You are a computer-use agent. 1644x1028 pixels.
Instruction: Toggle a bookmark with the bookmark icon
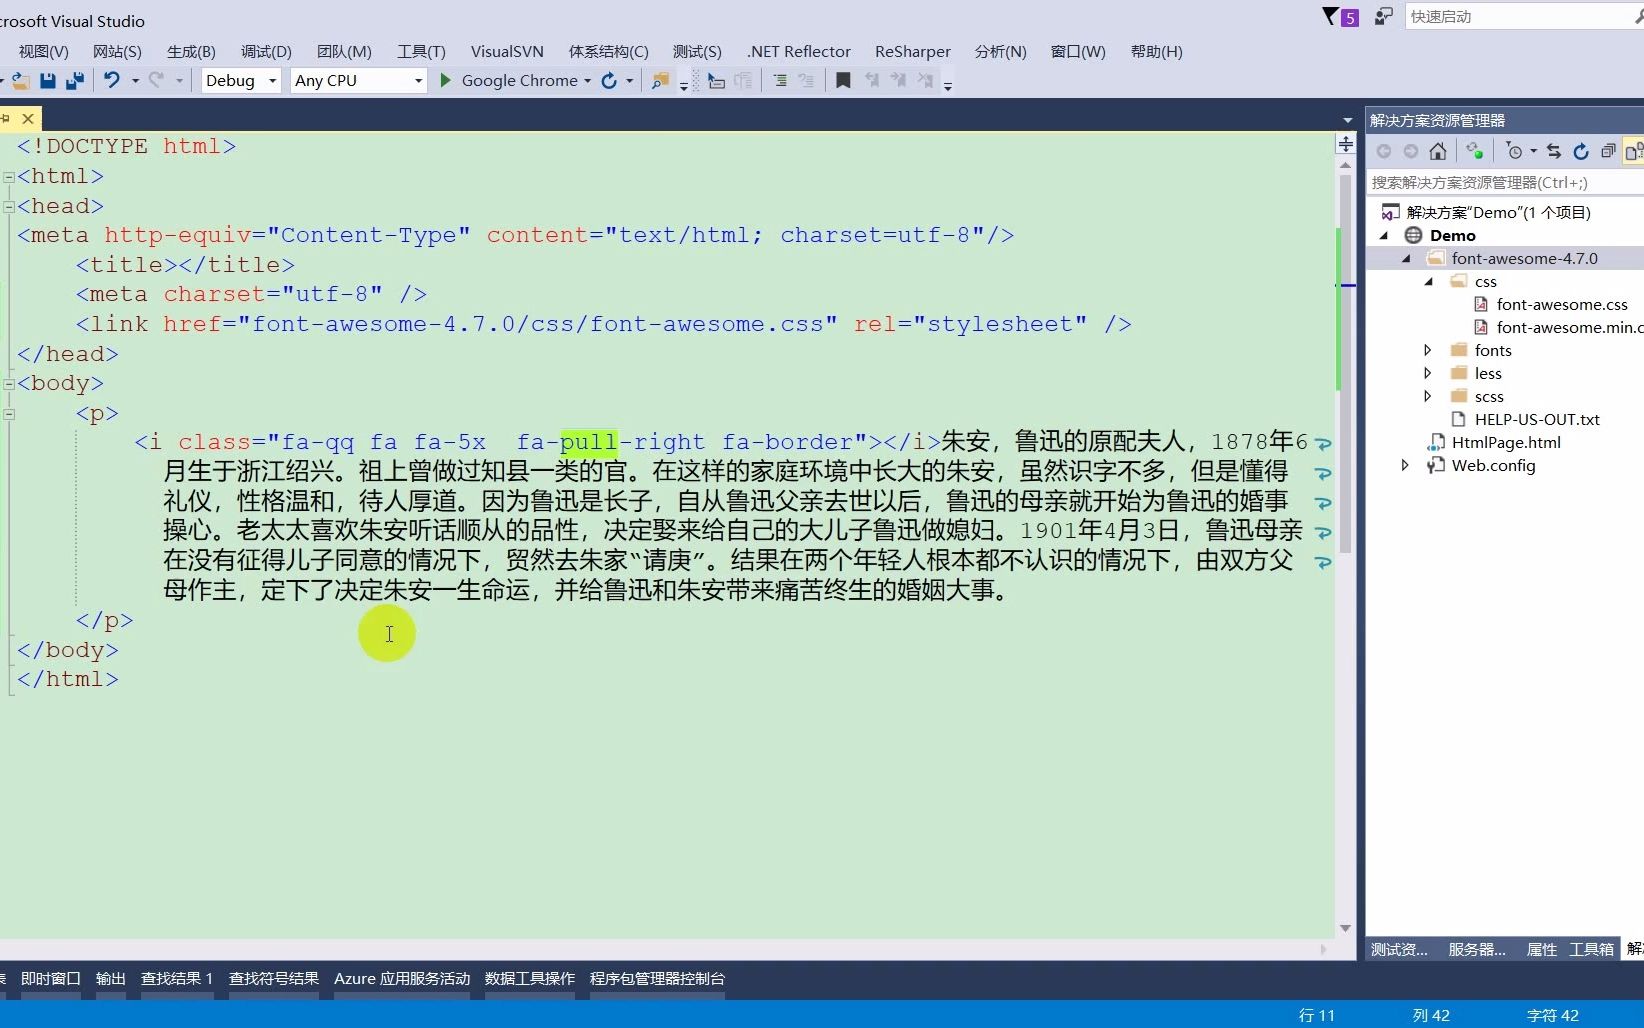[843, 81]
